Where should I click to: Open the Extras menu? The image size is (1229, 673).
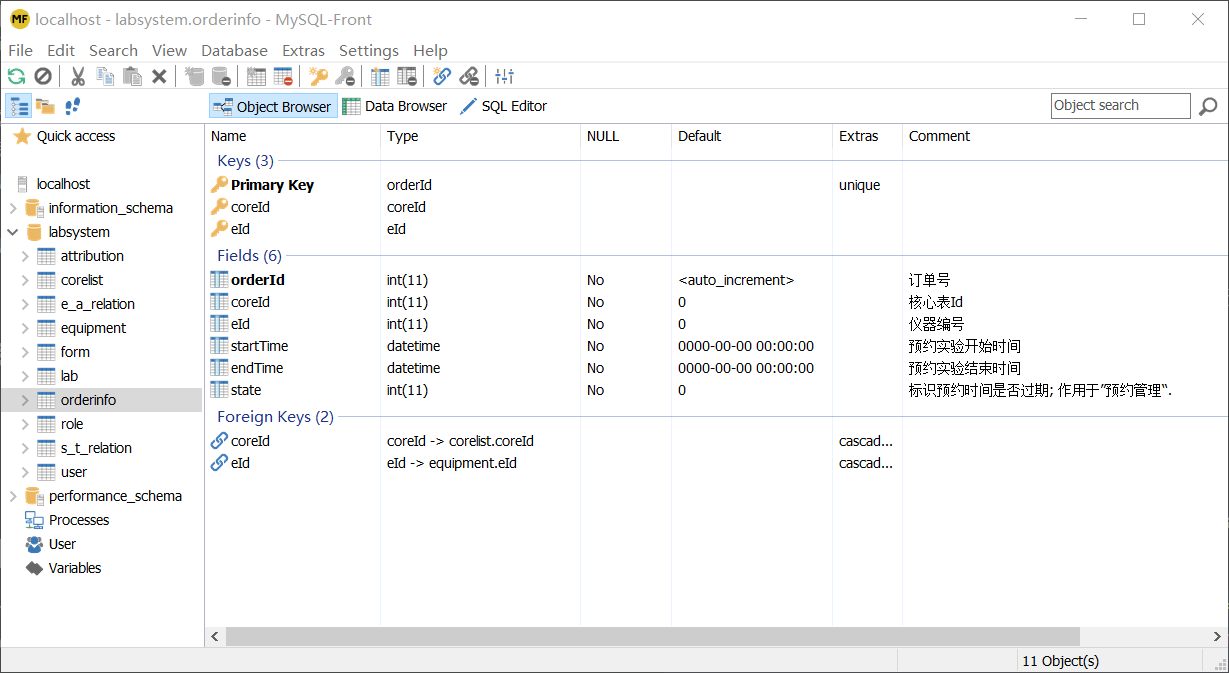coord(303,50)
